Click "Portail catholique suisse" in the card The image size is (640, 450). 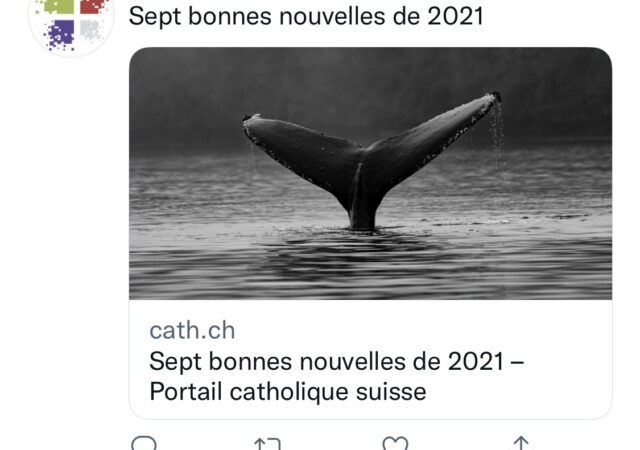click(x=288, y=392)
